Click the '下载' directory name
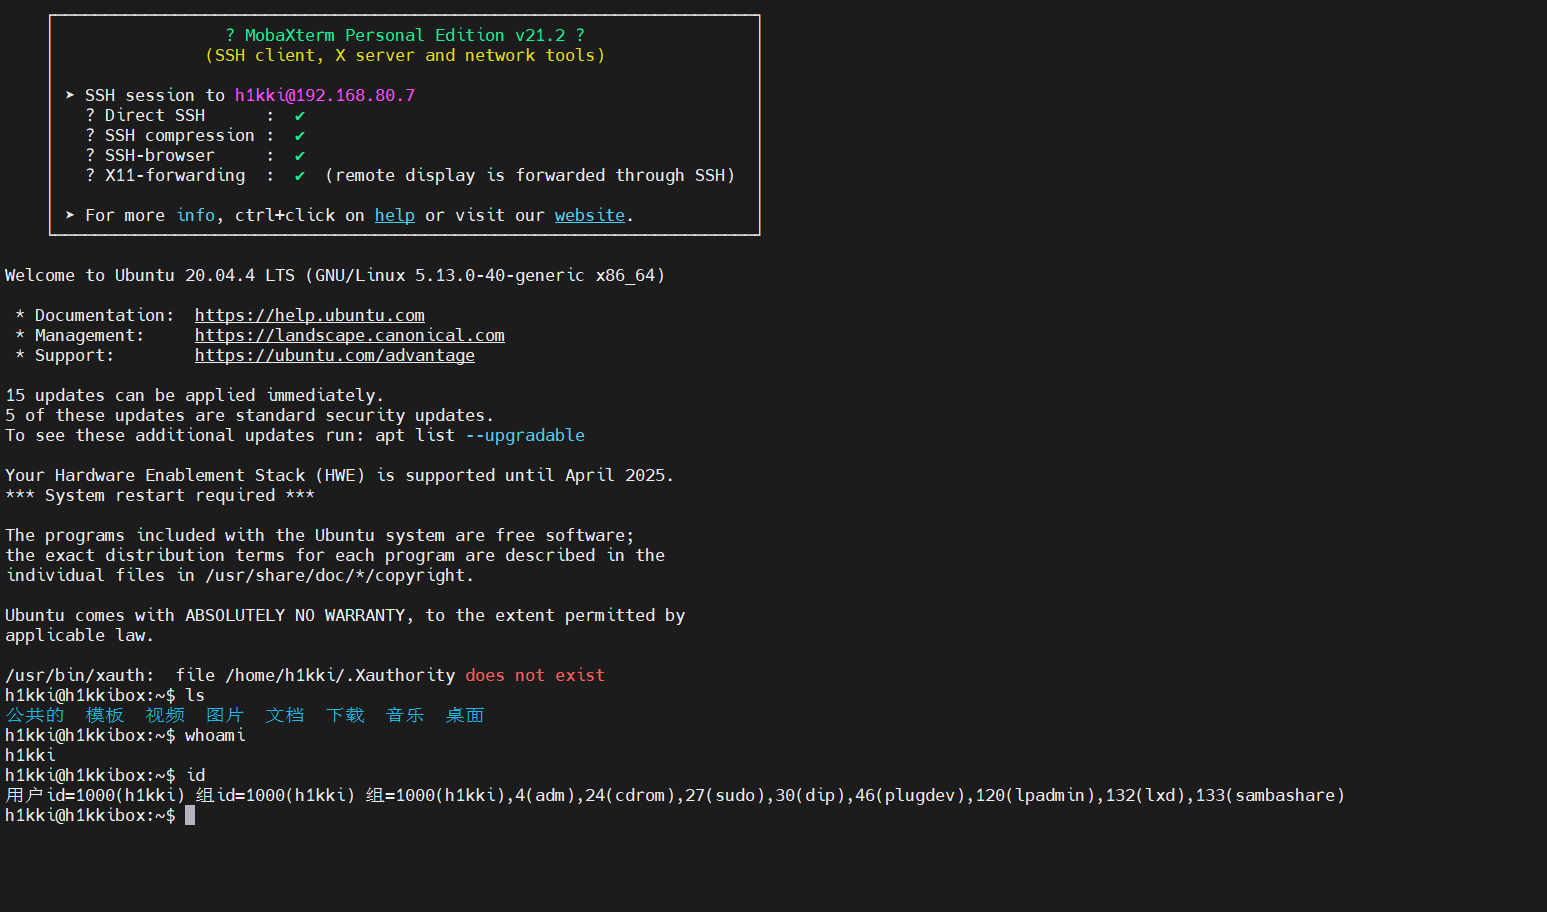This screenshot has height=912, width=1547. (345, 715)
